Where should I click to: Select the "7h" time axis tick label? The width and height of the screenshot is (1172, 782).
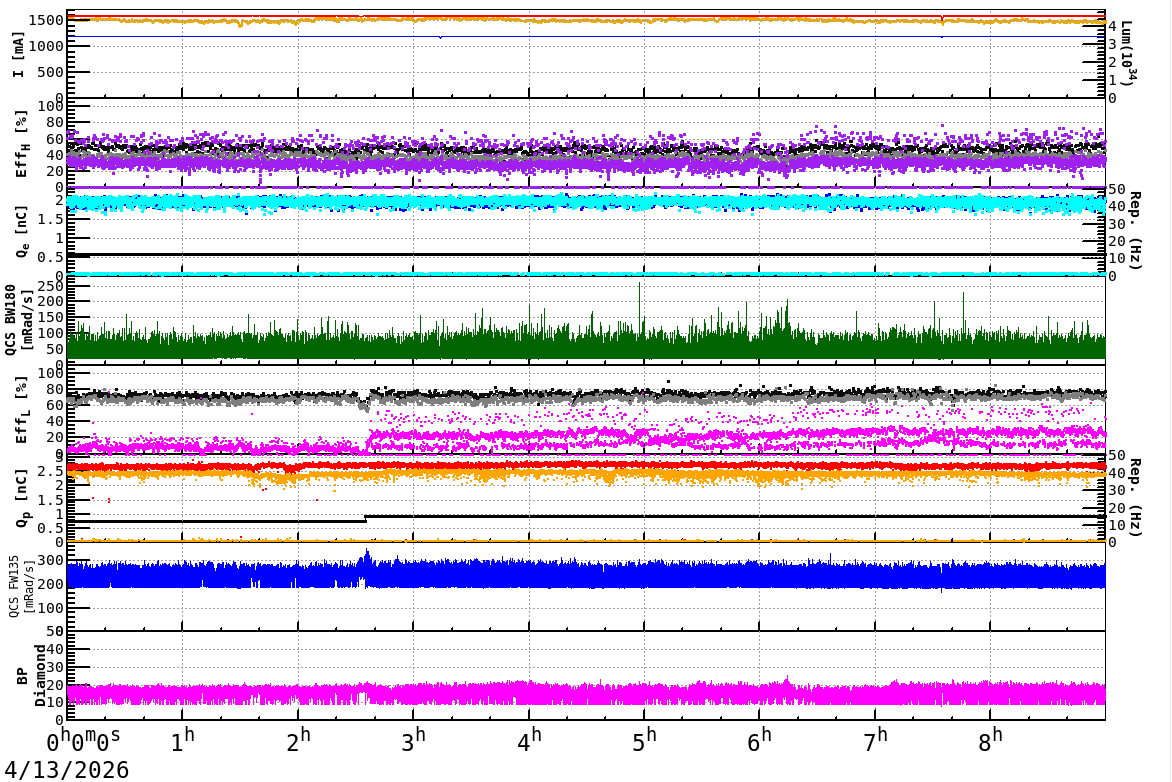(x=875, y=740)
